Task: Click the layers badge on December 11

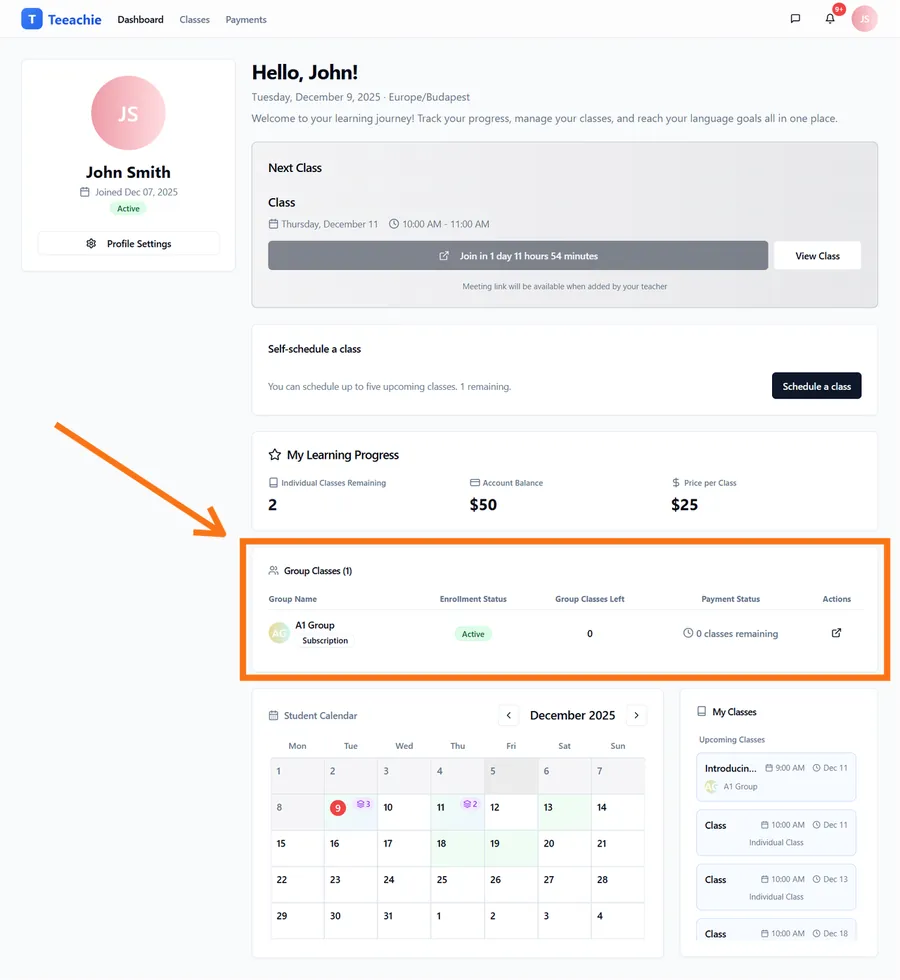Action: (x=470, y=804)
